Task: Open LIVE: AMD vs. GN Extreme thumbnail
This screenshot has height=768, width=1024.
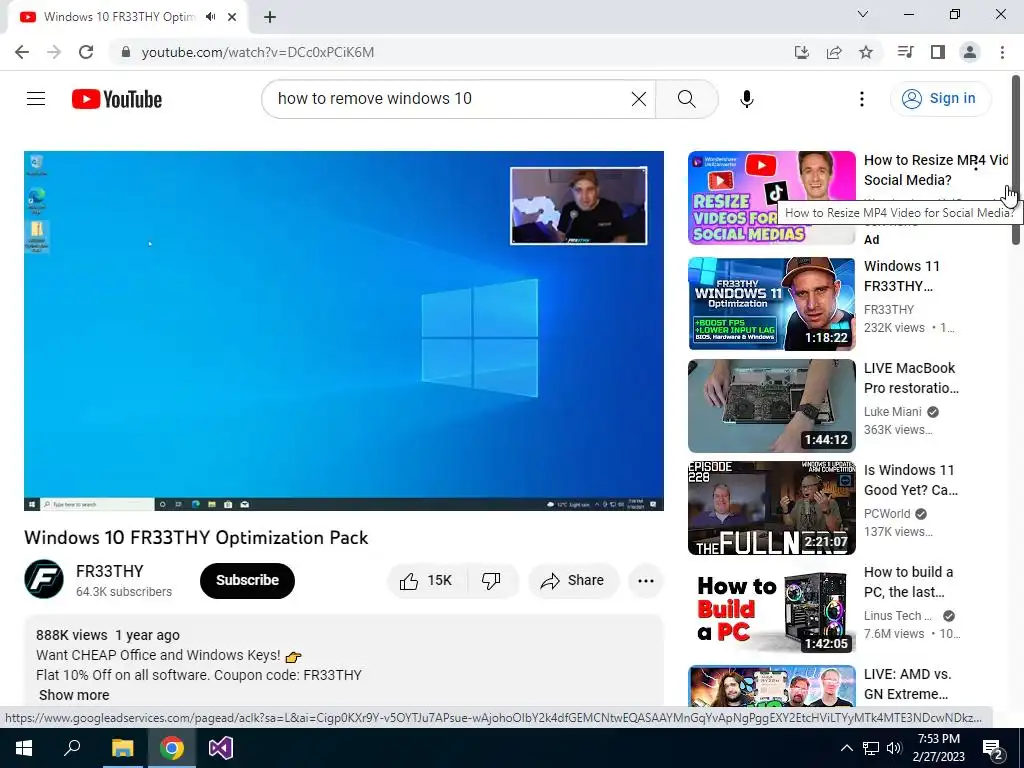Action: pyautogui.click(x=771, y=686)
